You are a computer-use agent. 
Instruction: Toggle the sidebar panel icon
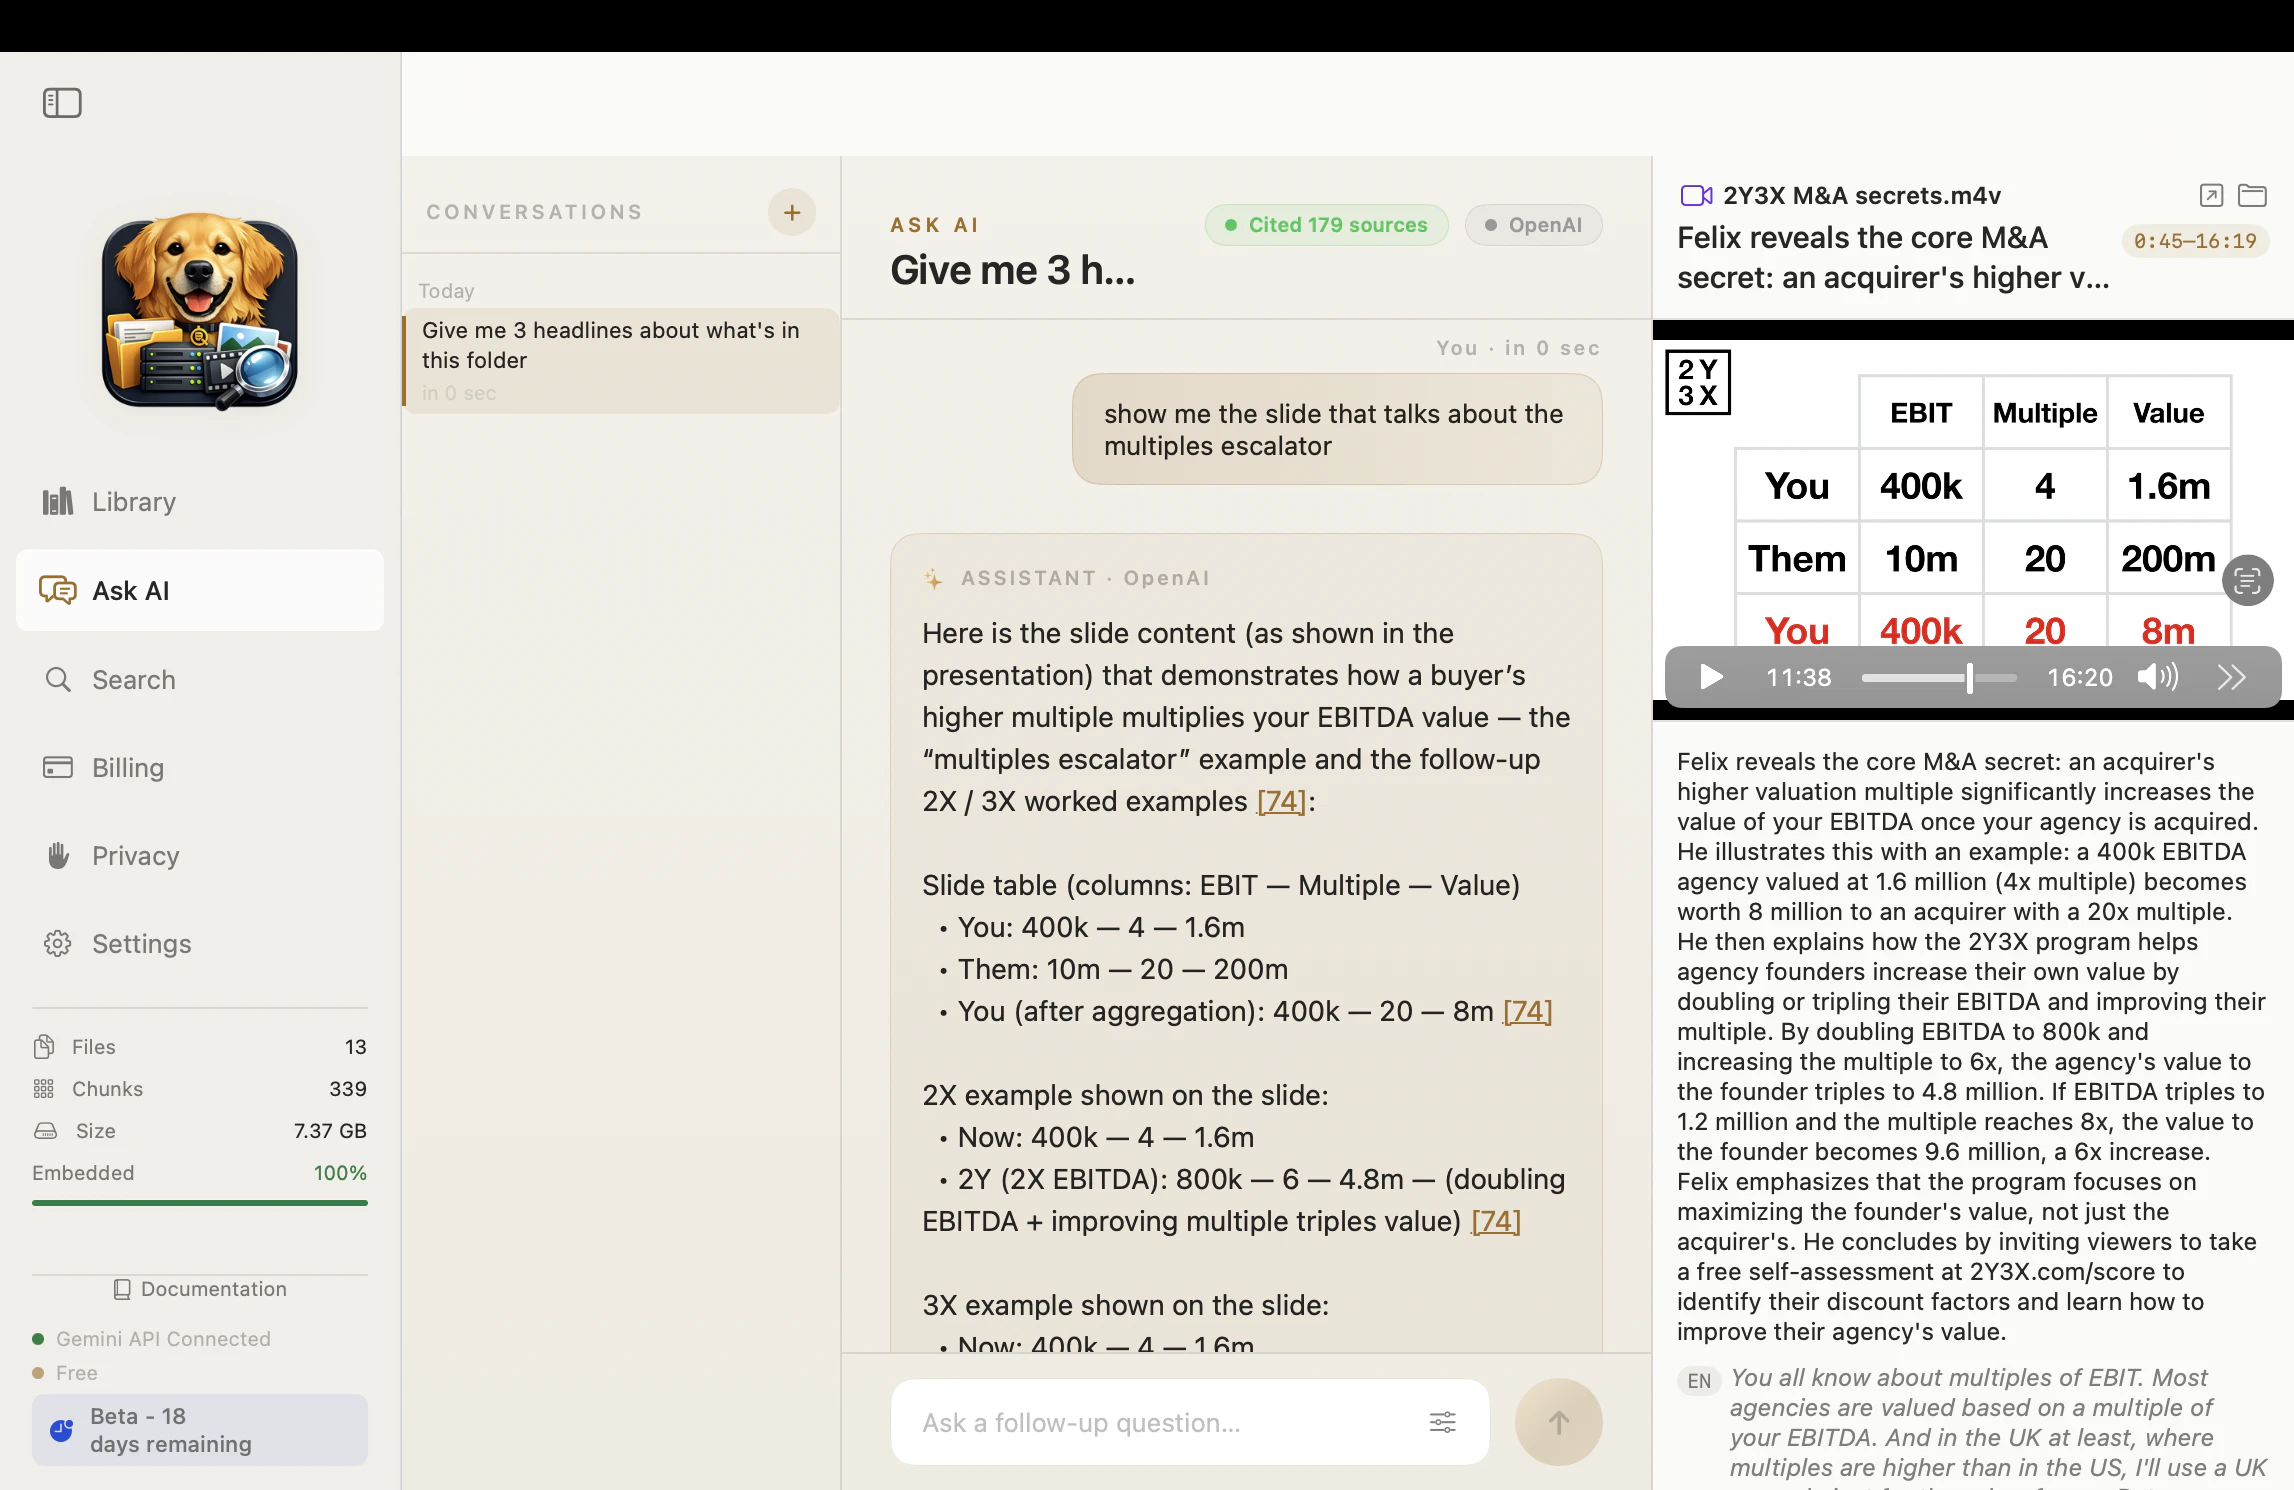point(62,103)
